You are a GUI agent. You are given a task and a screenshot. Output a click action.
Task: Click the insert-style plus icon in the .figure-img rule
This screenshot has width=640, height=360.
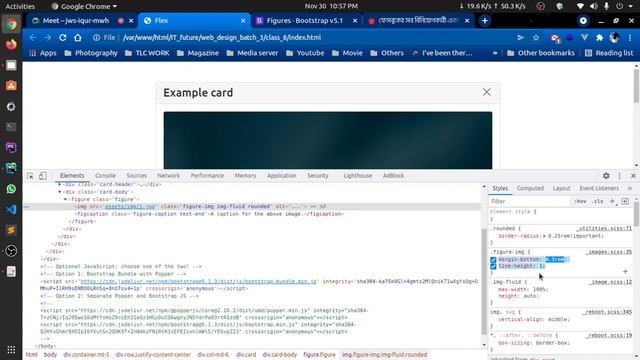click(625, 271)
